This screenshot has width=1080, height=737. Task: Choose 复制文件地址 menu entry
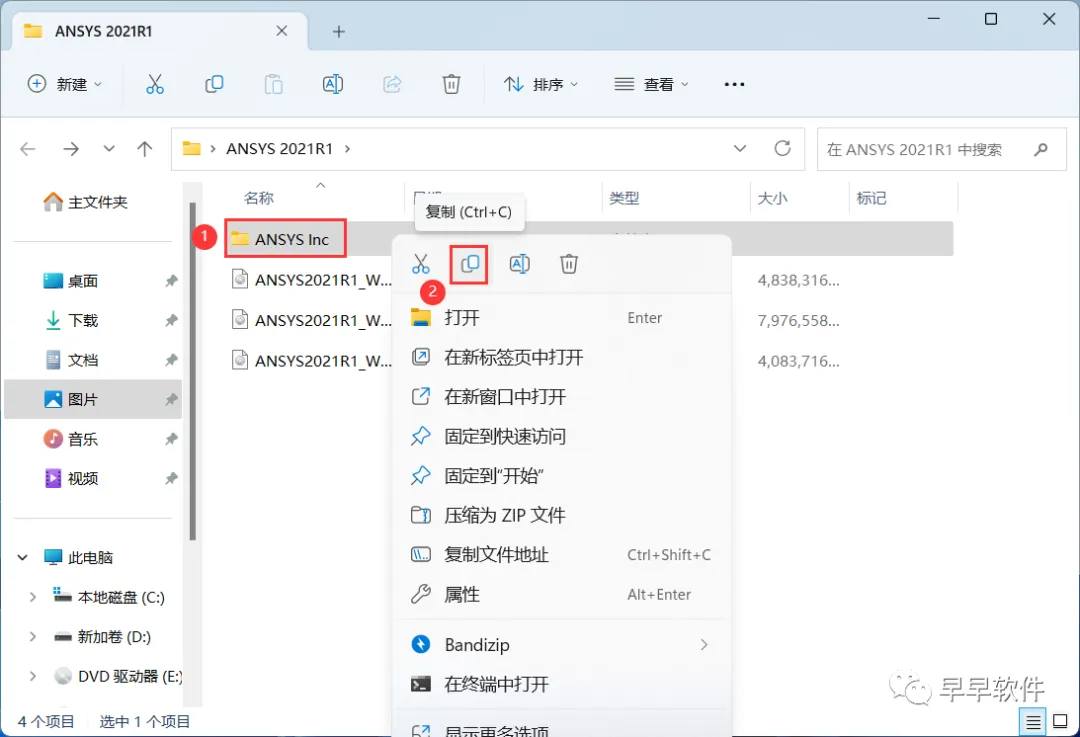tap(561, 555)
